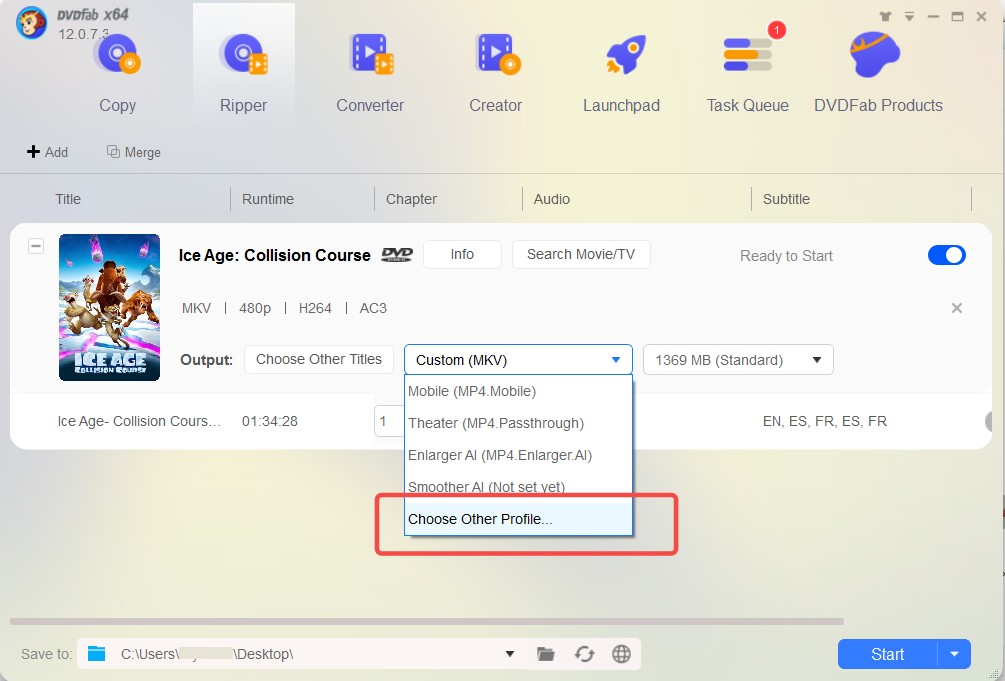Click the 480p resolution label
1005x681 pixels.
255,308
